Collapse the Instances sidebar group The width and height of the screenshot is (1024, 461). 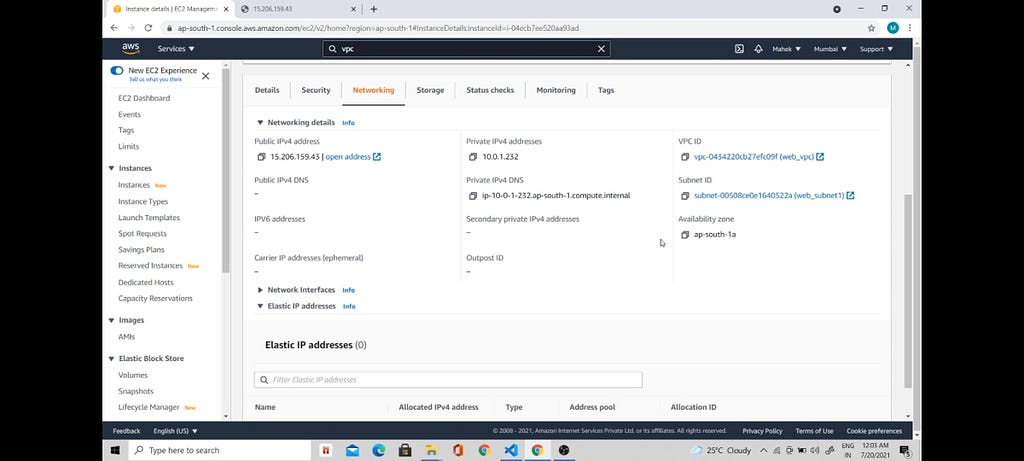[111, 168]
